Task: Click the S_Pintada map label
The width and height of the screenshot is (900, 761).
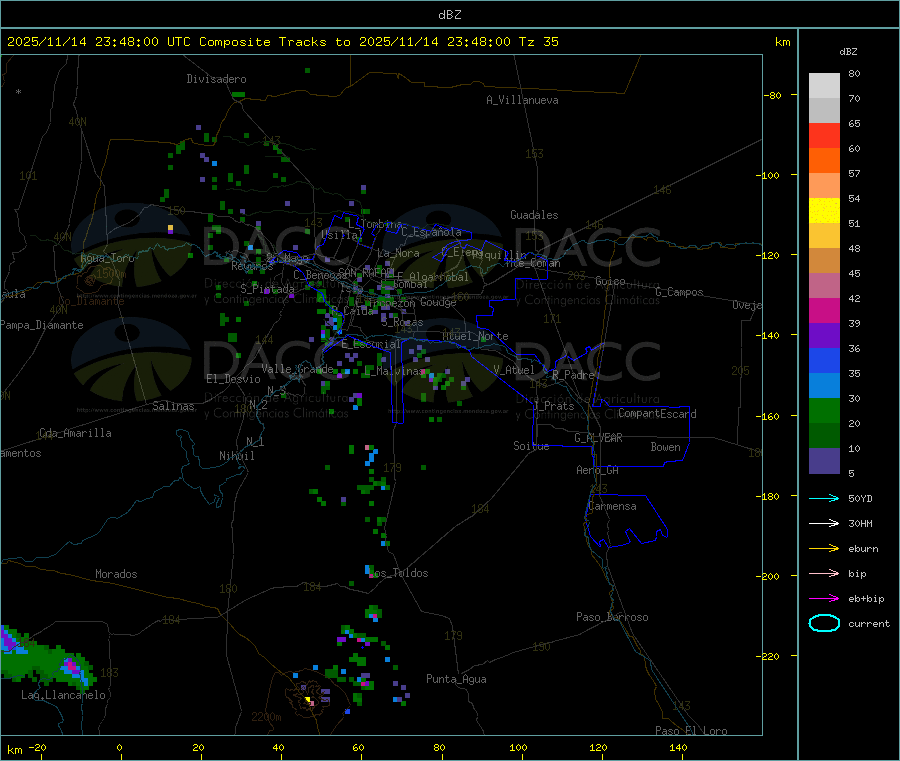Action: click(267, 288)
